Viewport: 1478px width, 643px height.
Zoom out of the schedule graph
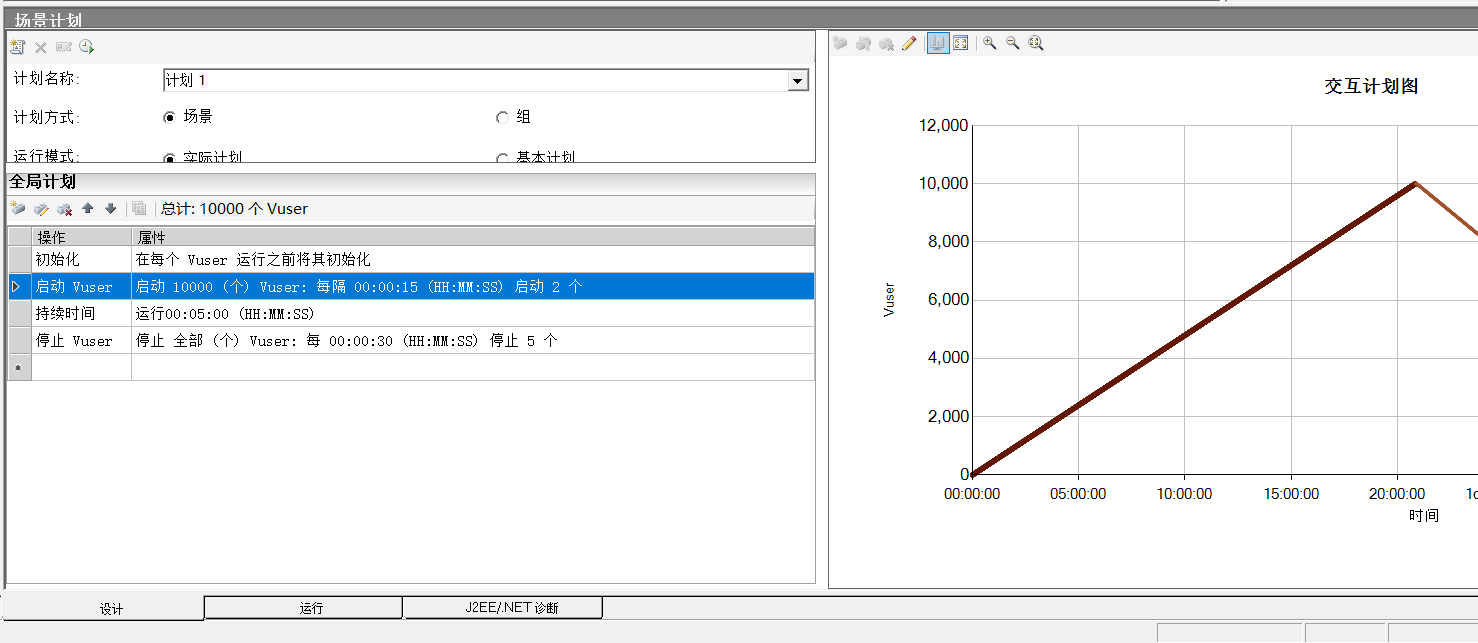[x=1012, y=42]
